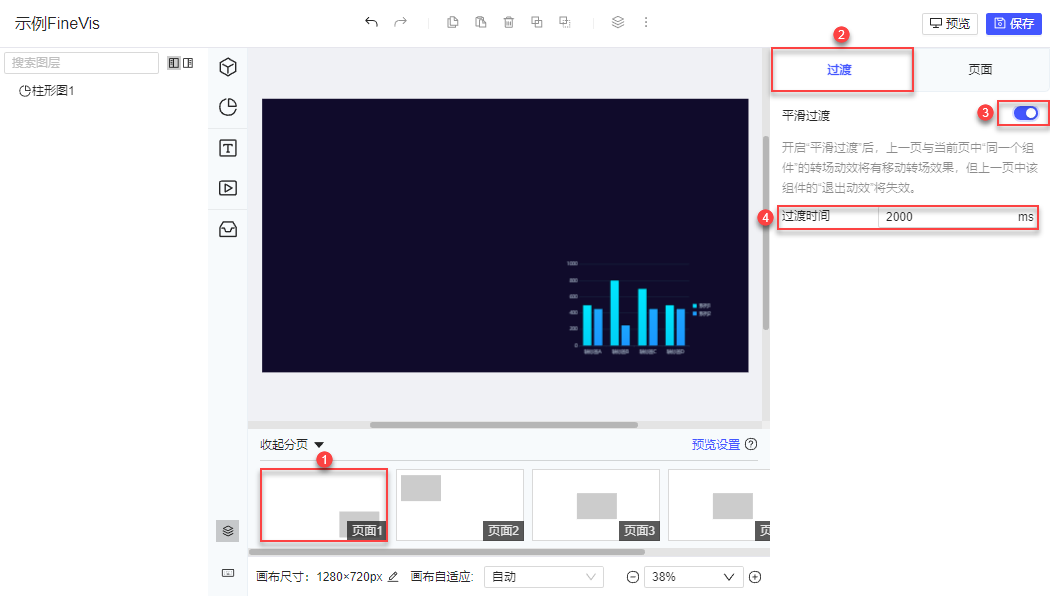Select the text component tool

[x=228, y=148]
